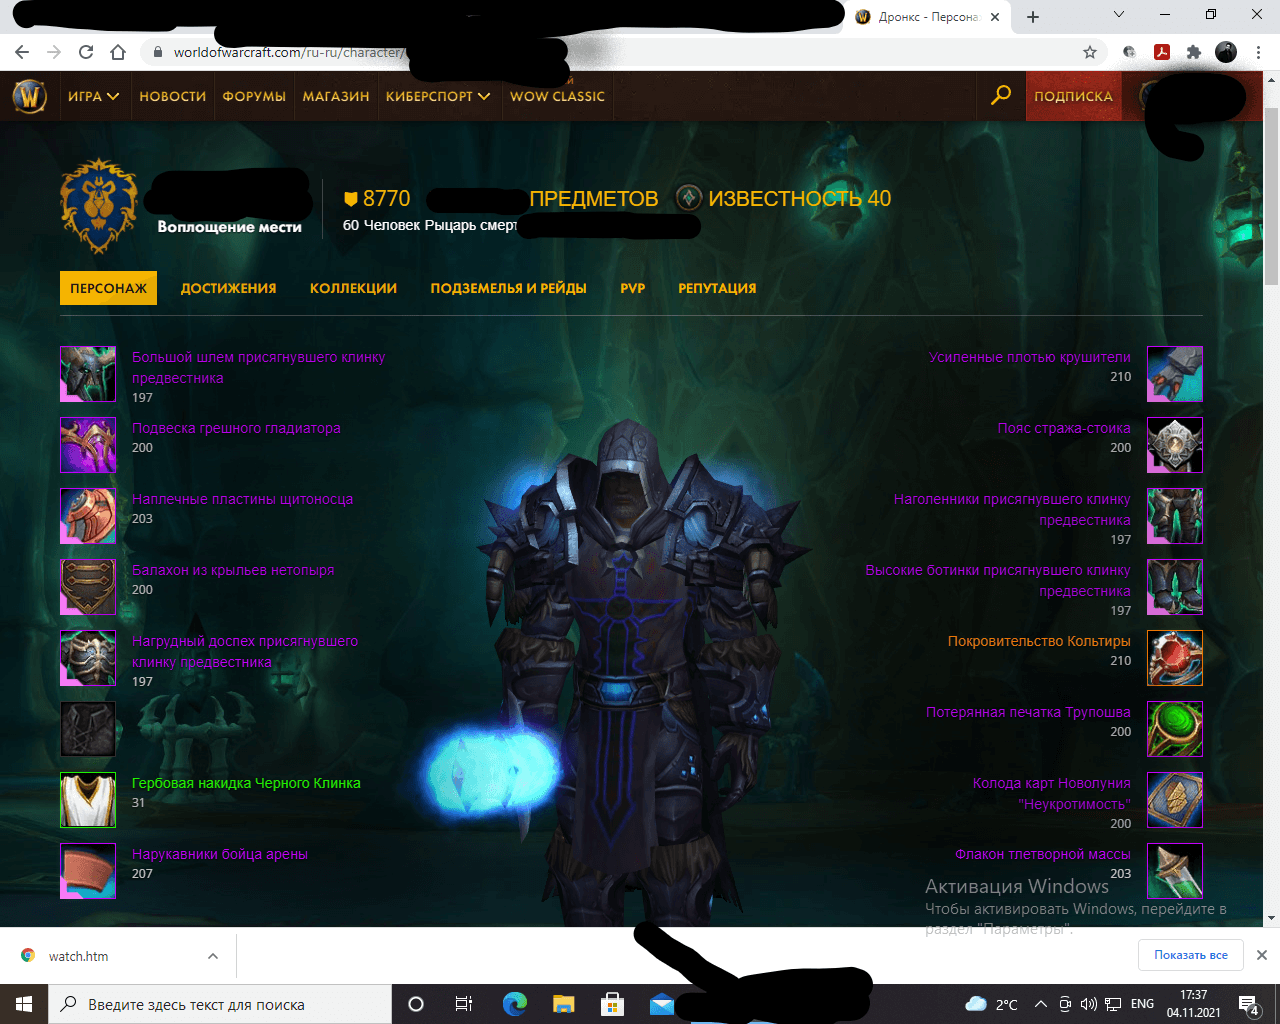The height and width of the screenshot is (1024, 1280).
Task: Open Потерянная печатка Трупошва link
Action: coord(1028,712)
